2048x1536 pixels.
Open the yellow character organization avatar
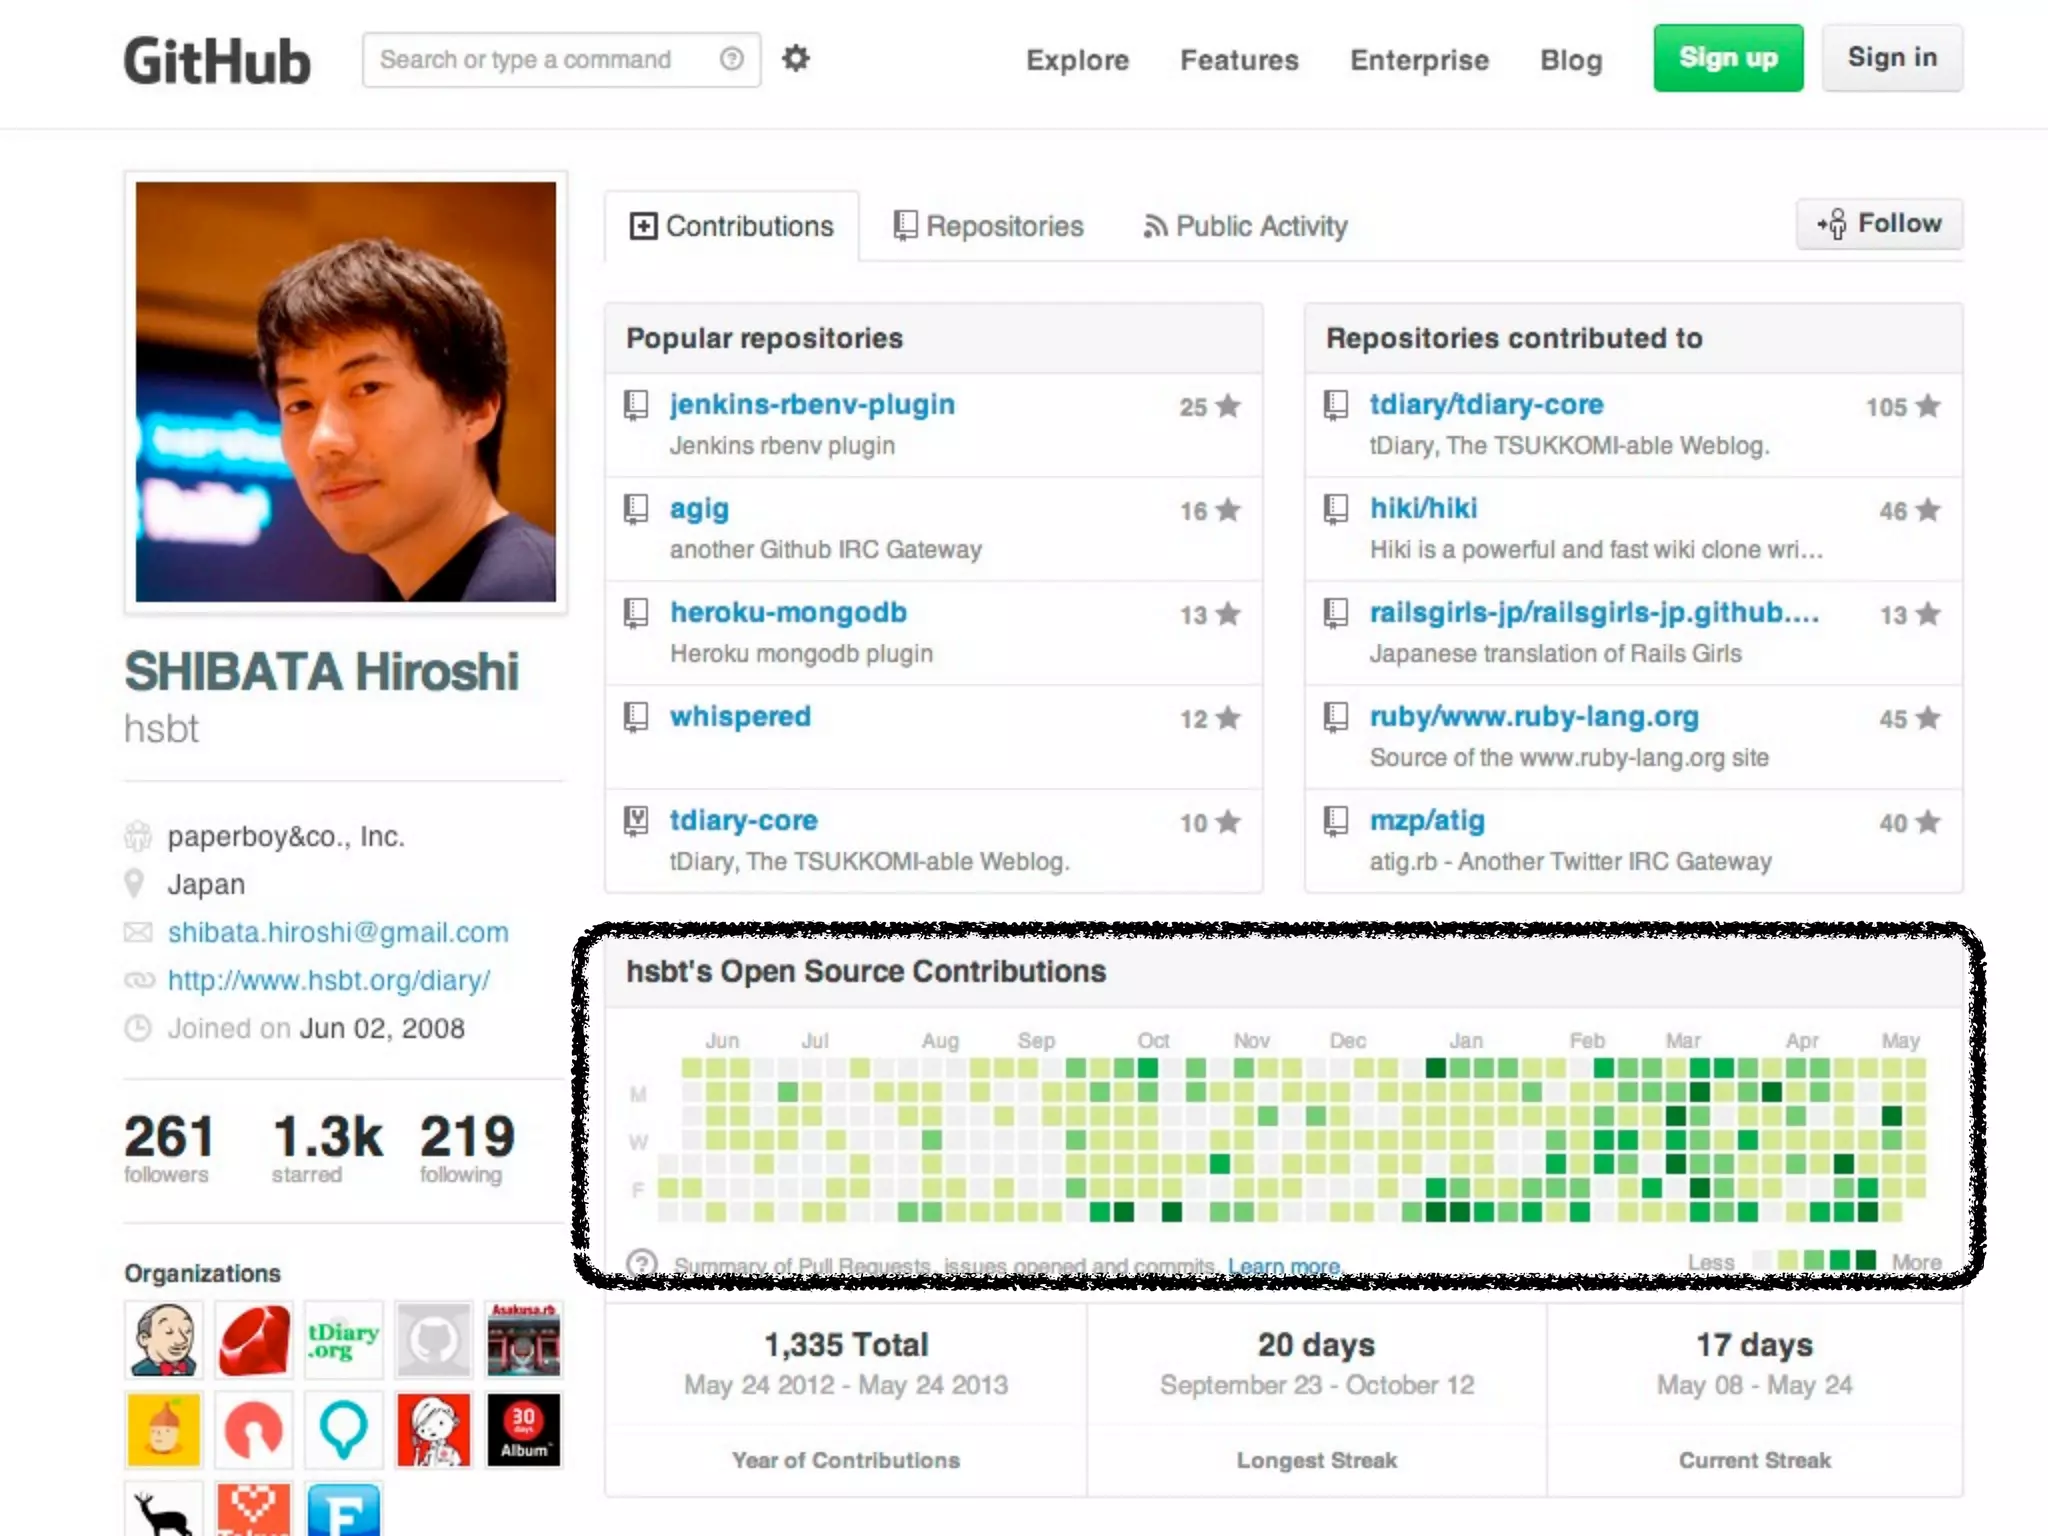pyautogui.click(x=164, y=1430)
